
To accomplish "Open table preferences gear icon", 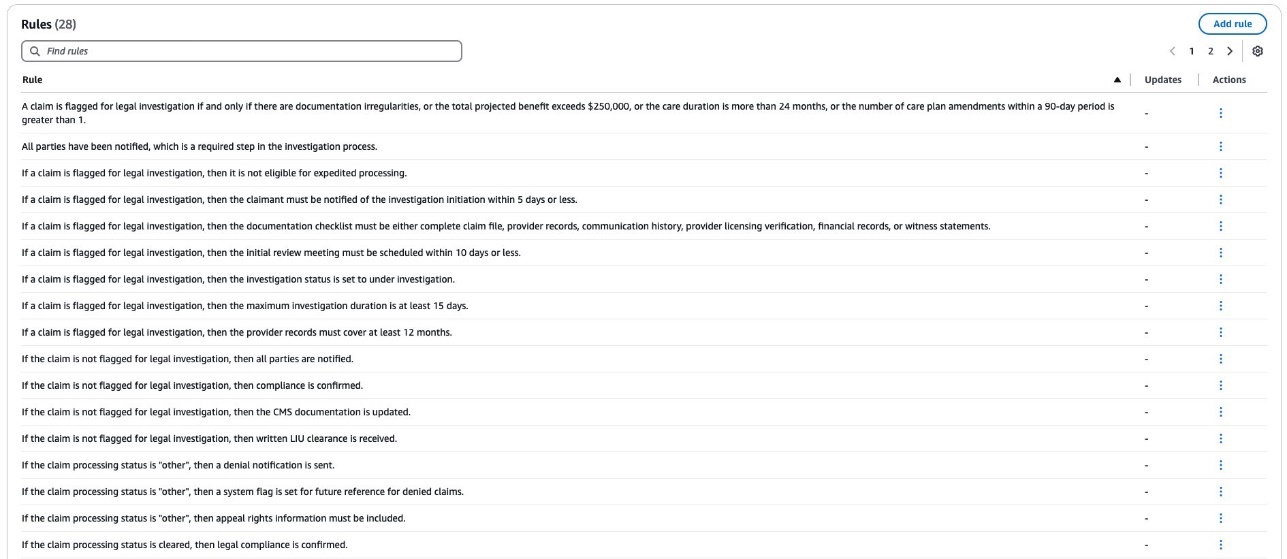I will coord(1259,51).
